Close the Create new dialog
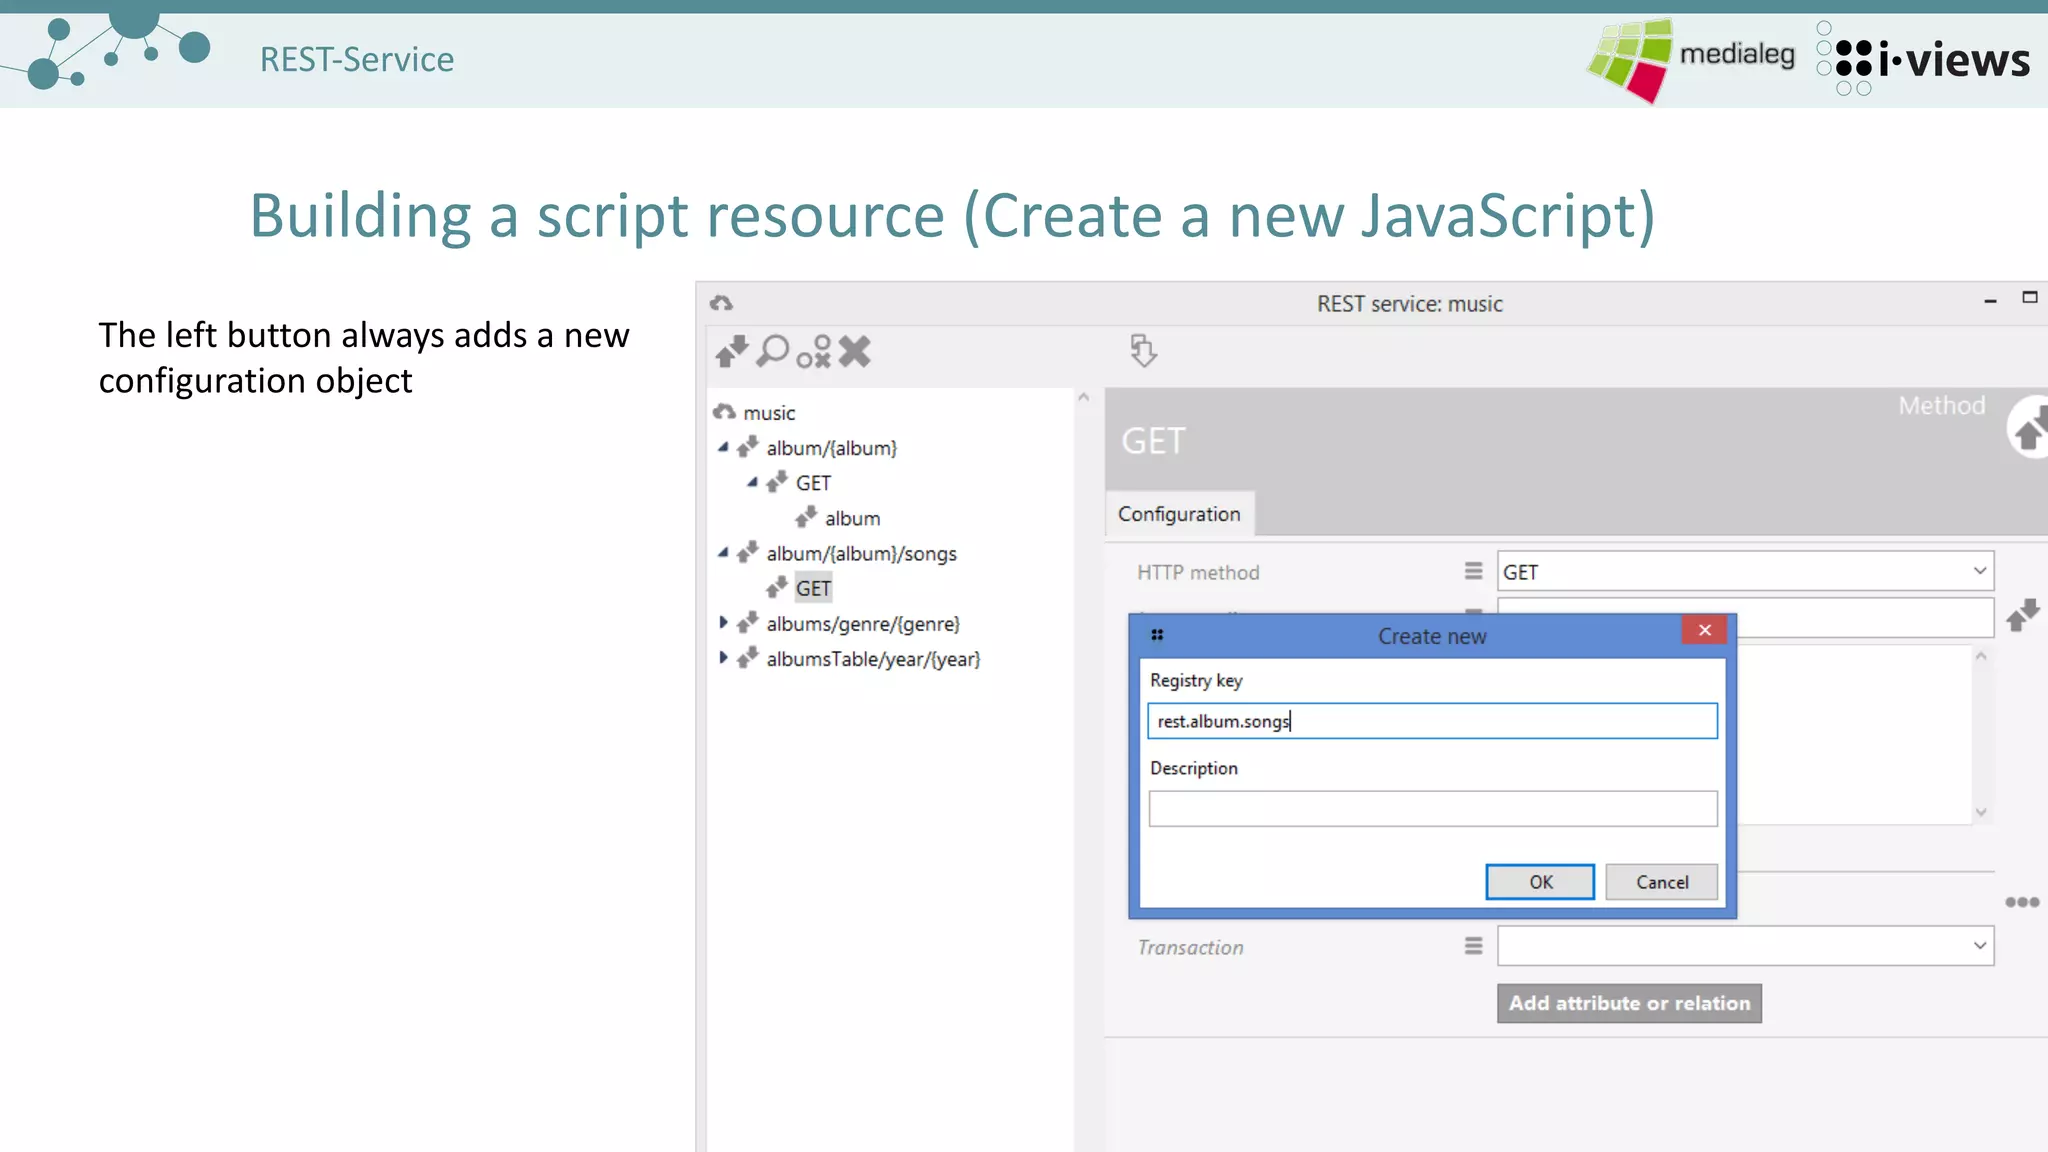 click(1705, 630)
